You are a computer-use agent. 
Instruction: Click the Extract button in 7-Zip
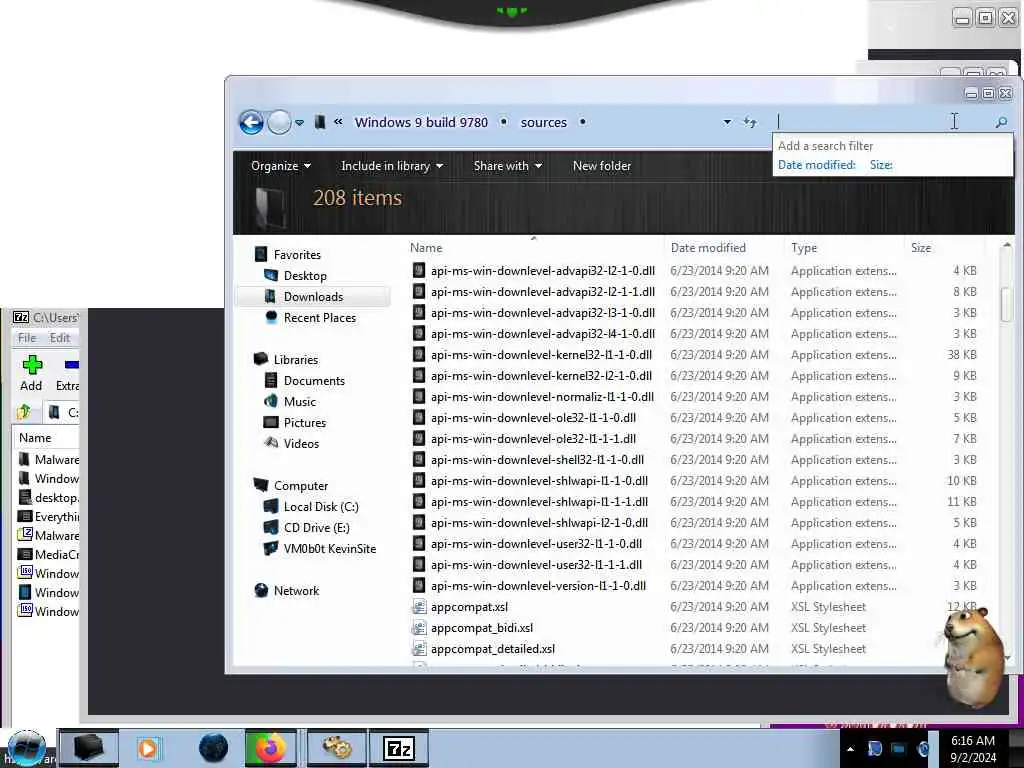67,374
